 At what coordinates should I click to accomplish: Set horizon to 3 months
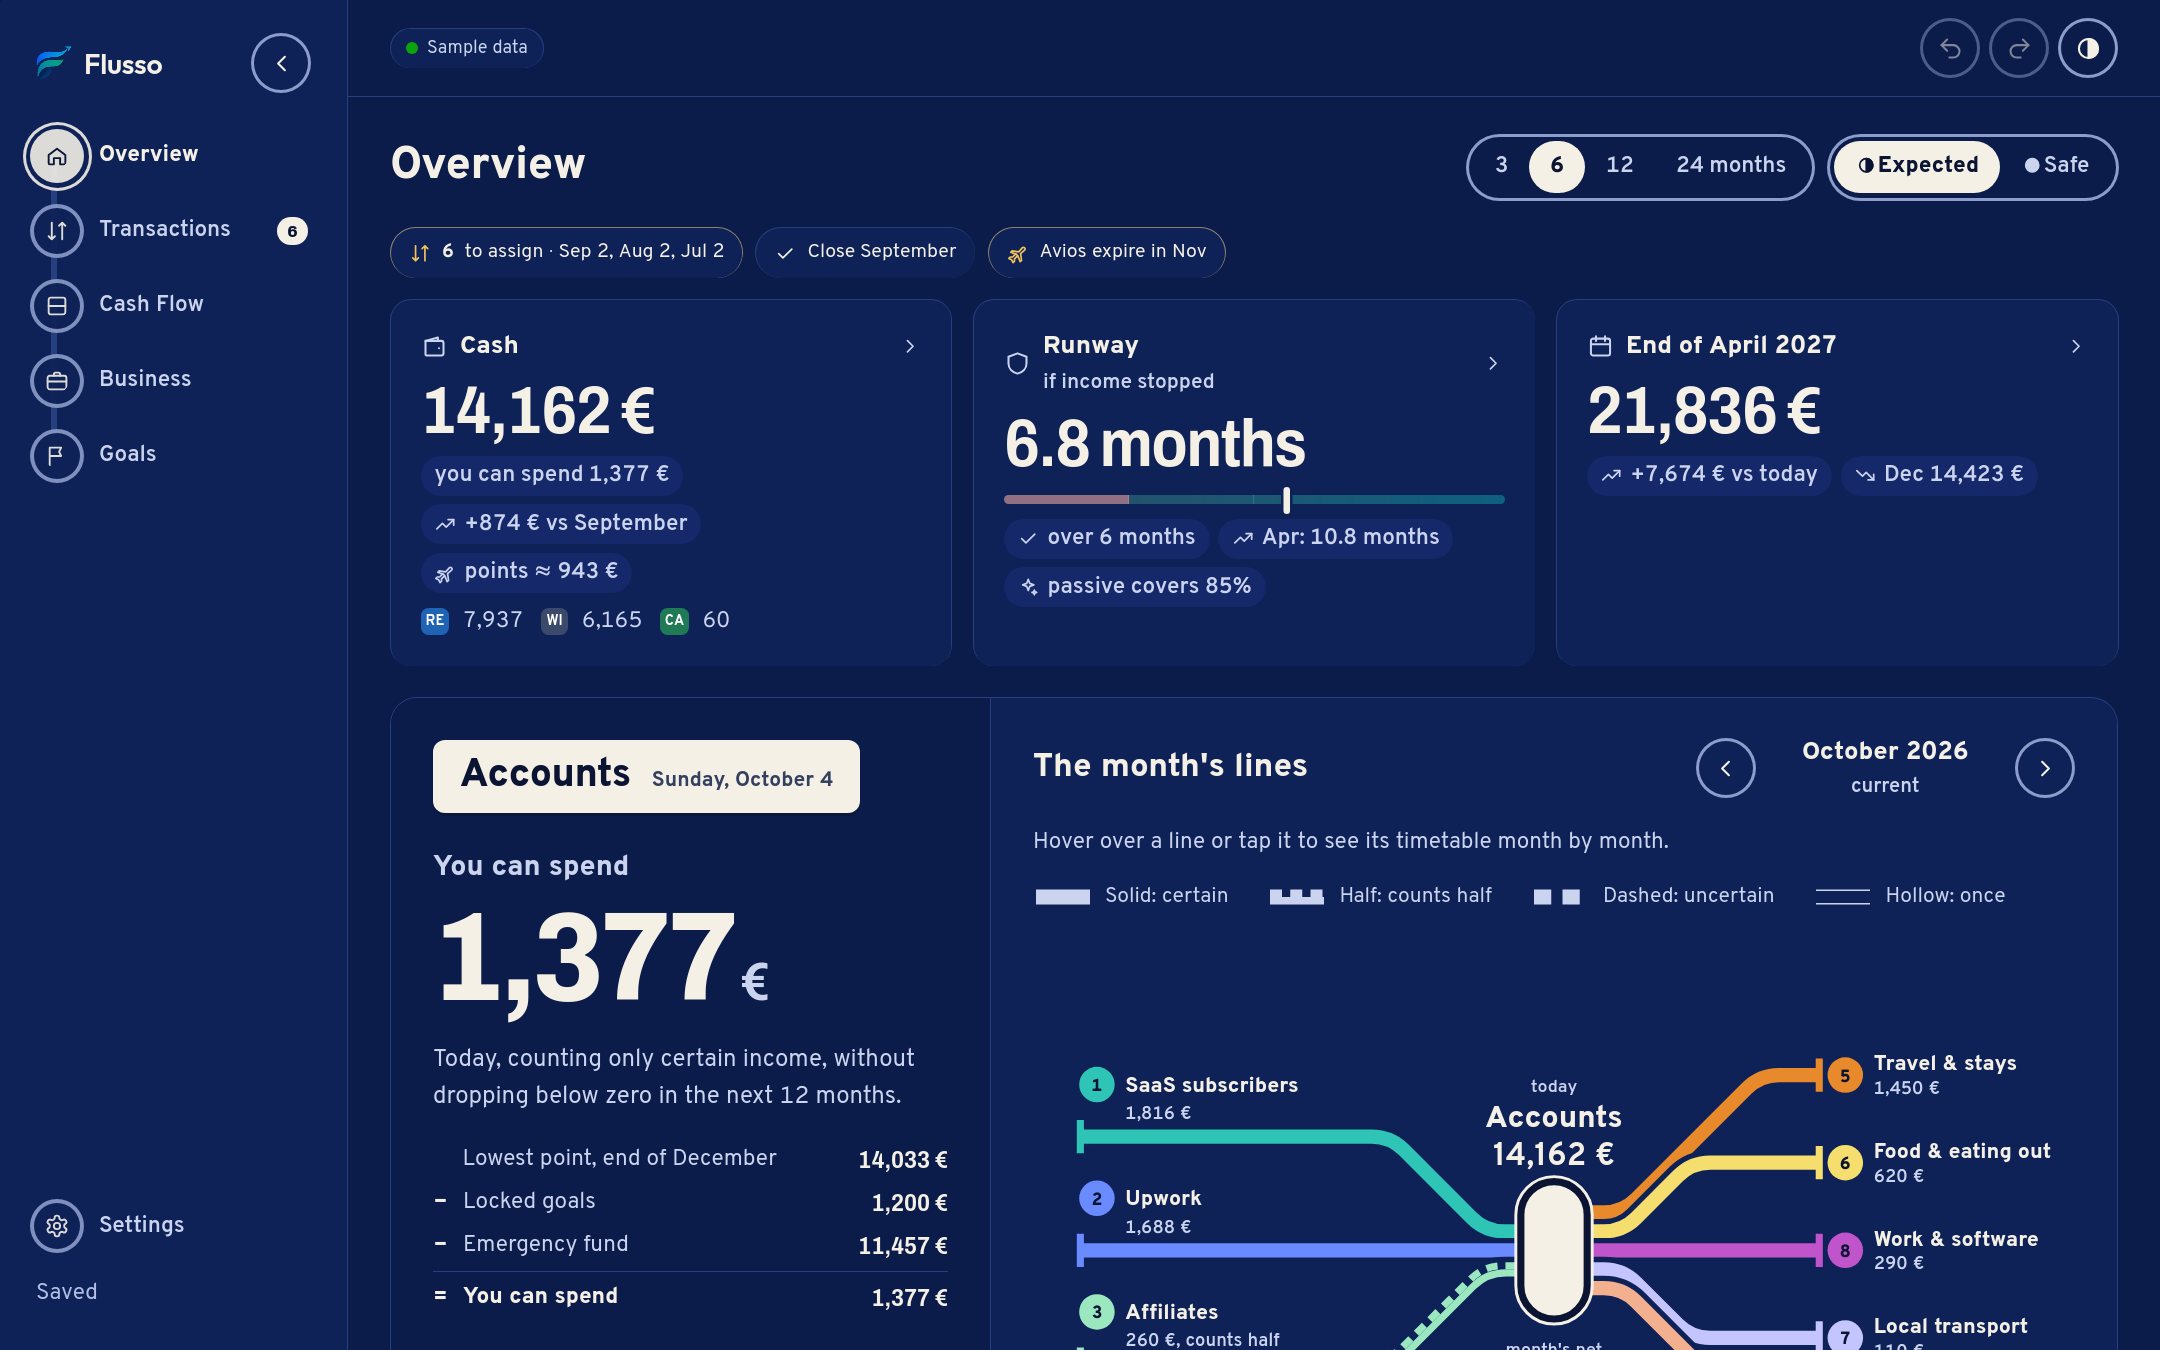[x=1501, y=166]
